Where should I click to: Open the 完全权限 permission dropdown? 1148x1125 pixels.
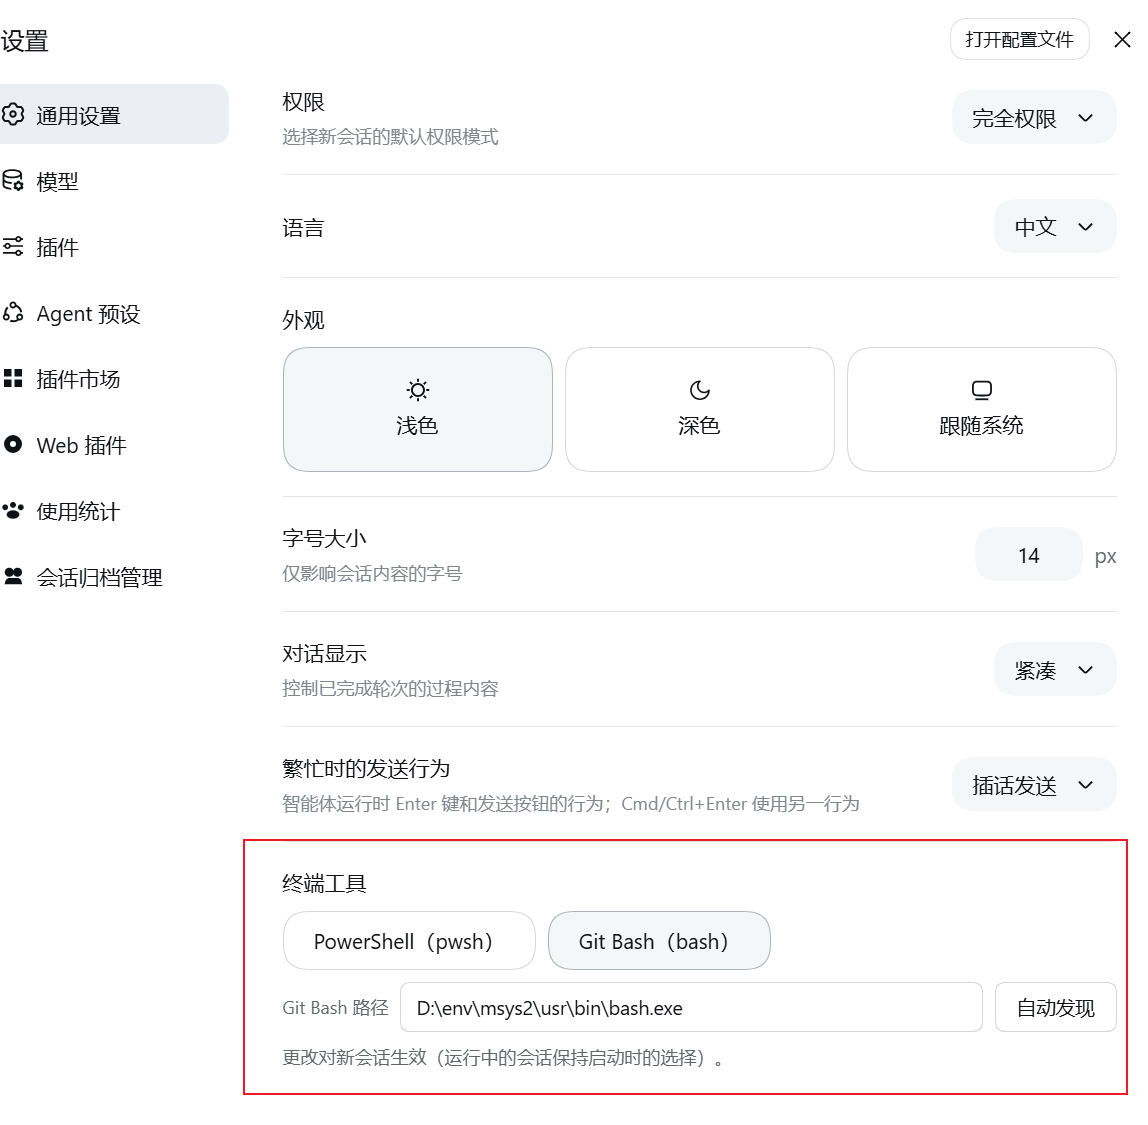click(x=1034, y=117)
